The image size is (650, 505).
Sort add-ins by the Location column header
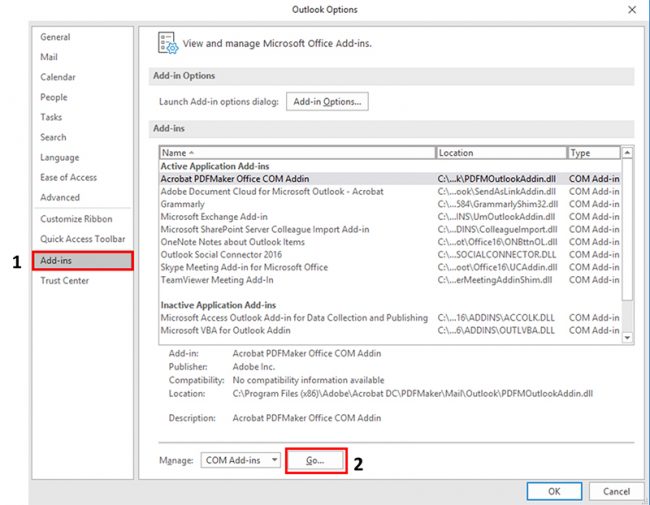click(501, 153)
